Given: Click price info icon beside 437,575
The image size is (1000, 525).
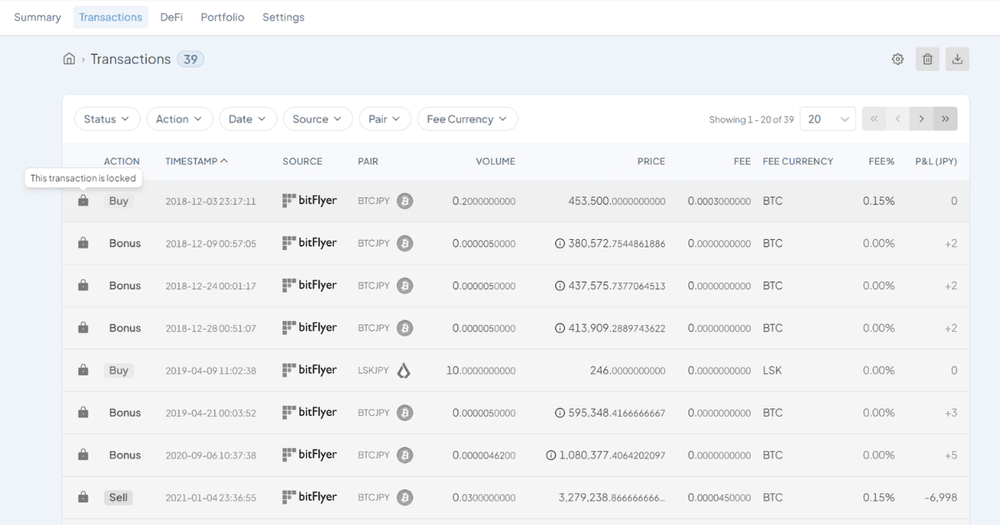Looking at the screenshot, I should pyautogui.click(x=559, y=286).
